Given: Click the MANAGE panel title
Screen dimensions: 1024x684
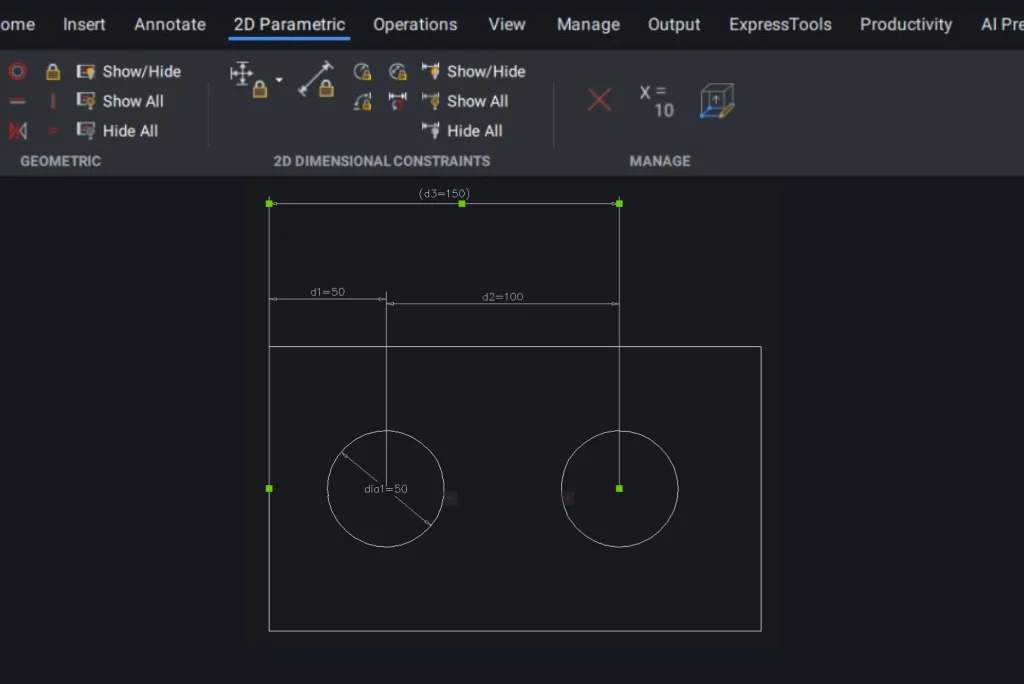Looking at the screenshot, I should (660, 161).
